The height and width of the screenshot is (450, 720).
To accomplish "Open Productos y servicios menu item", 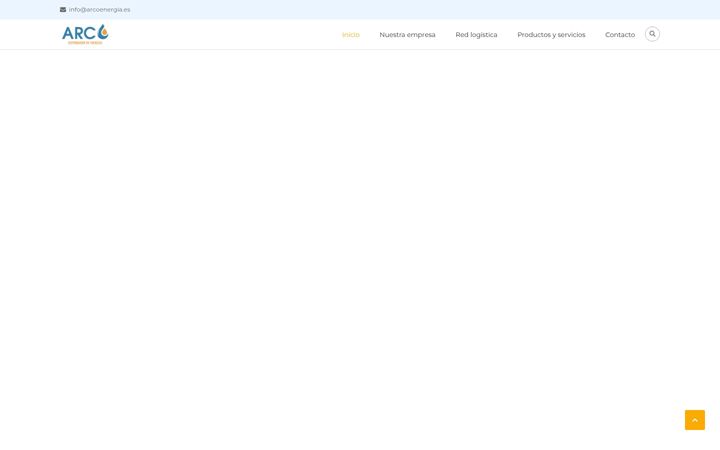I will click(551, 35).
